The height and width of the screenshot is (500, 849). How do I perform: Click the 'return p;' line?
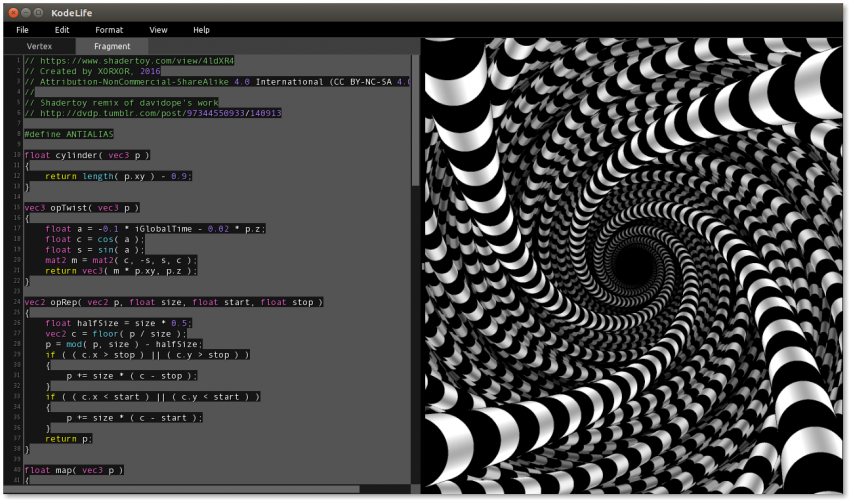(x=68, y=439)
